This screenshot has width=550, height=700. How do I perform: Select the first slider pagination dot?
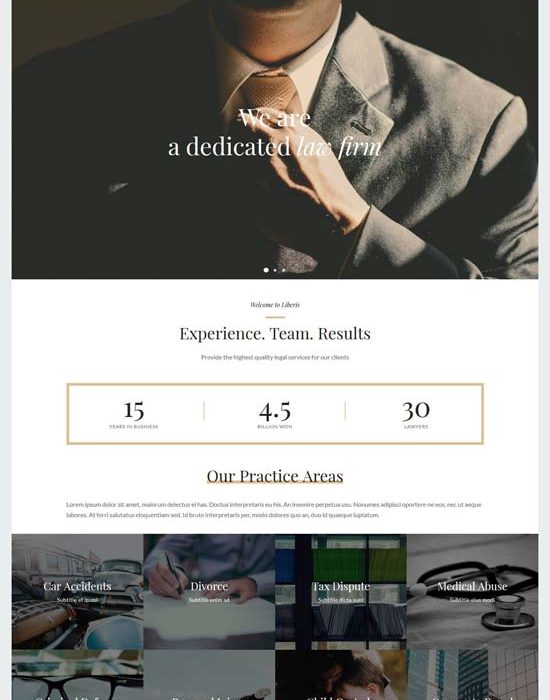[x=266, y=270]
